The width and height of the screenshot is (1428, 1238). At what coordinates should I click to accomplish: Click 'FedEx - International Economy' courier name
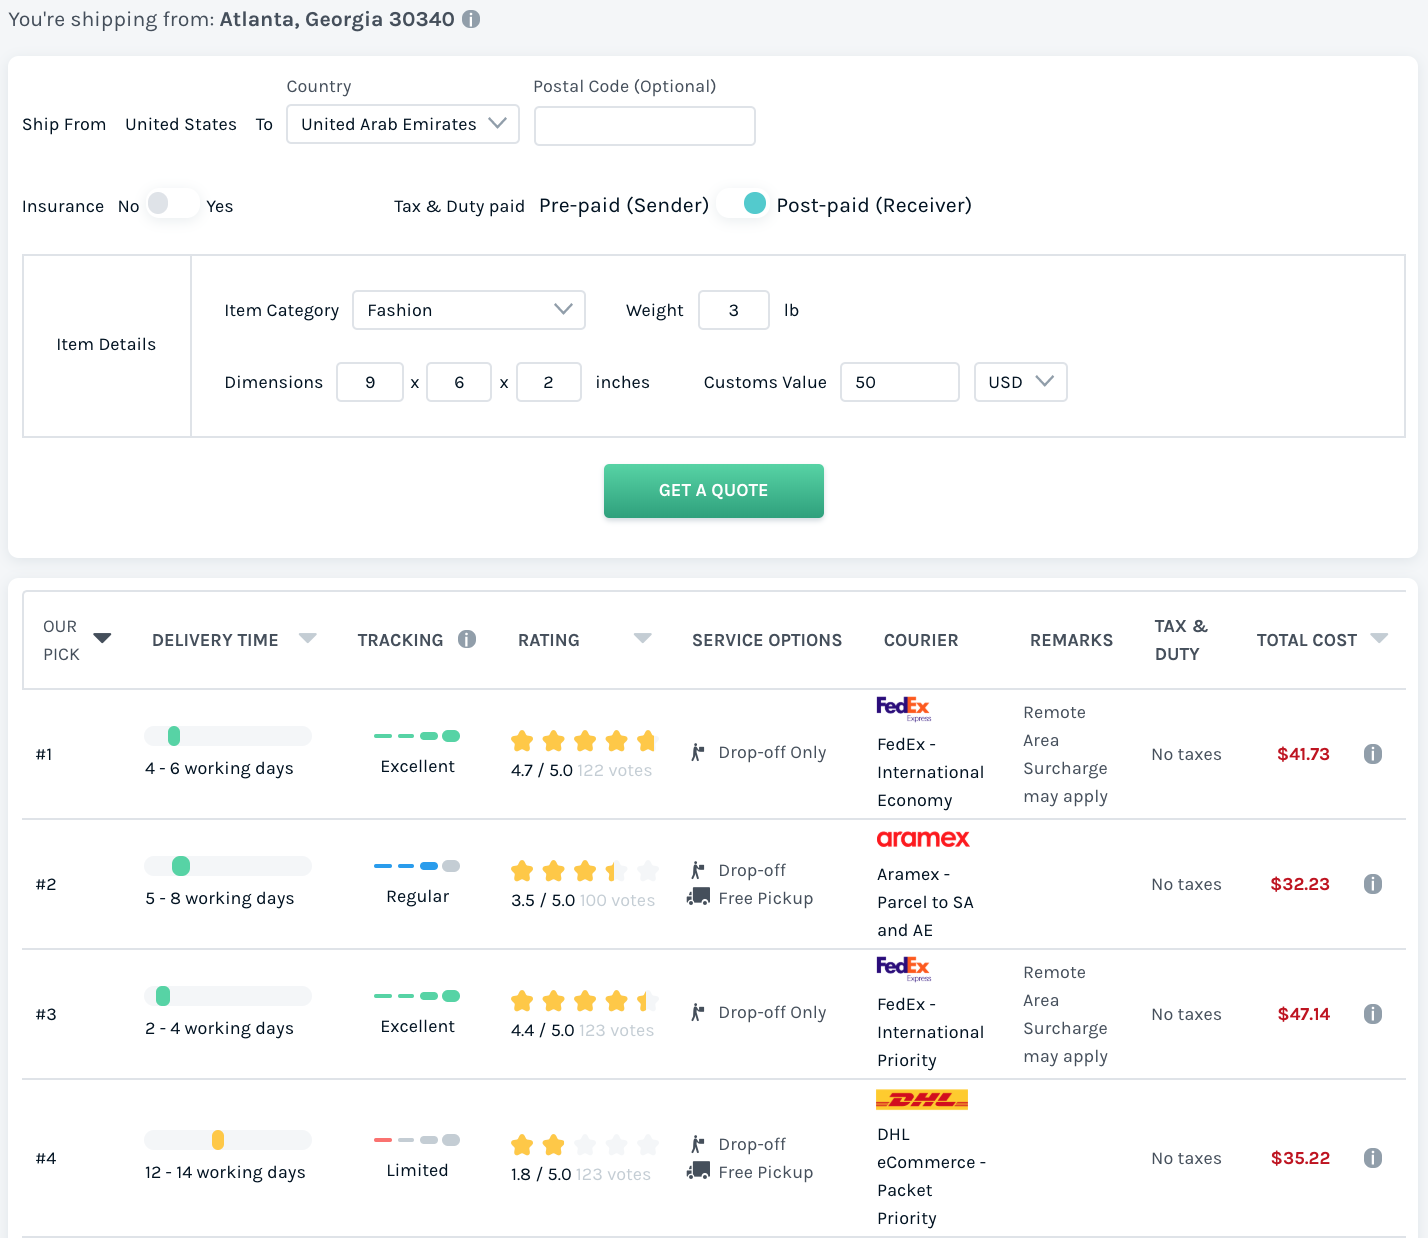(x=930, y=772)
